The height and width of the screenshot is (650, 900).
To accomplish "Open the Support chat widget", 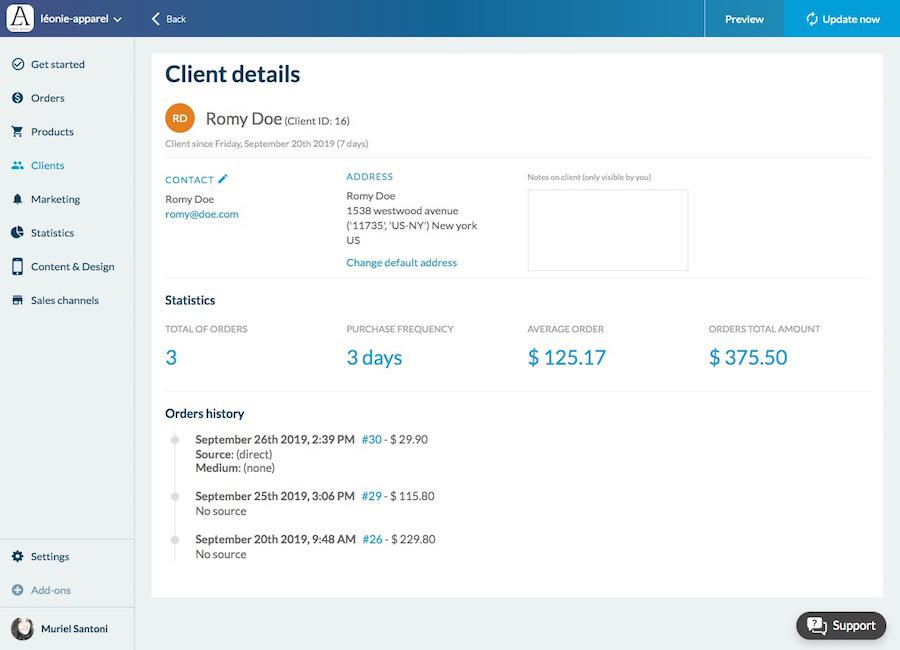I will click(x=841, y=625).
